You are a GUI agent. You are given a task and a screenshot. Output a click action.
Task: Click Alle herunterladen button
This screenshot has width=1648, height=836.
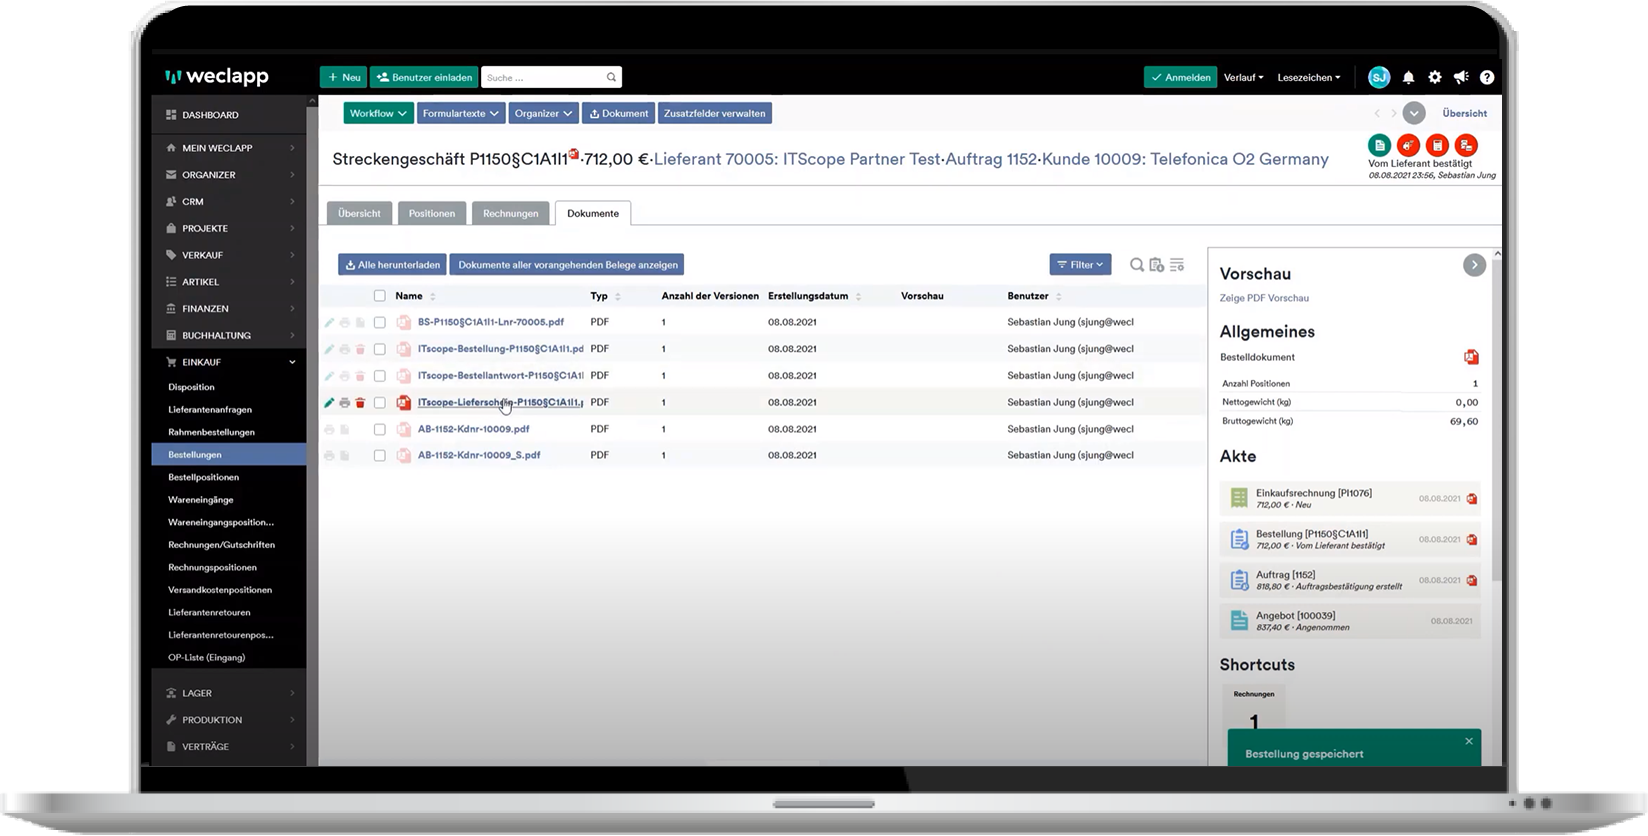(x=392, y=265)
